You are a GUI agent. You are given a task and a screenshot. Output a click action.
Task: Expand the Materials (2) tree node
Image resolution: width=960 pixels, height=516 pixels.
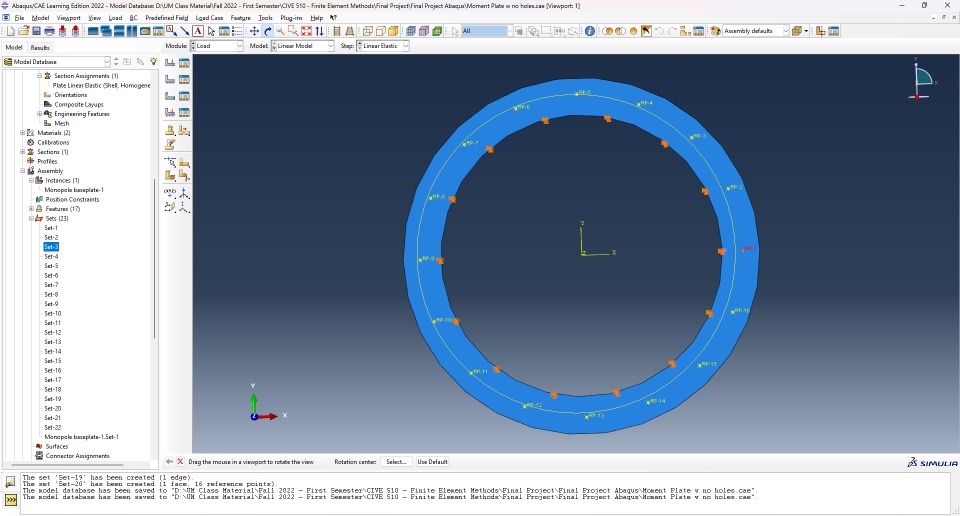click(23, 133)
